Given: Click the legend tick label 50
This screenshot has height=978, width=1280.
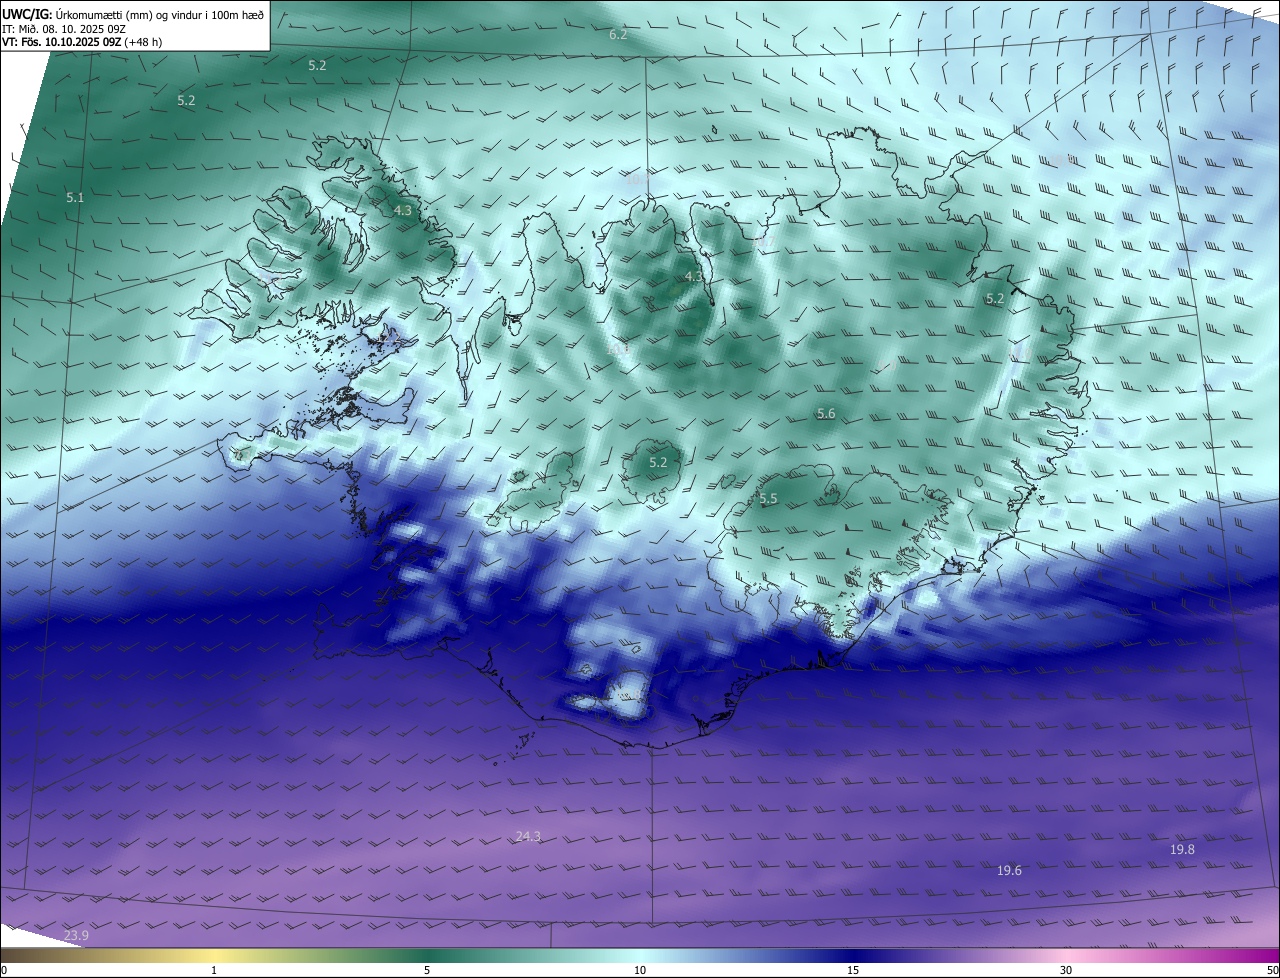Looking at the screenshot, I should (x=1272, y=970).
